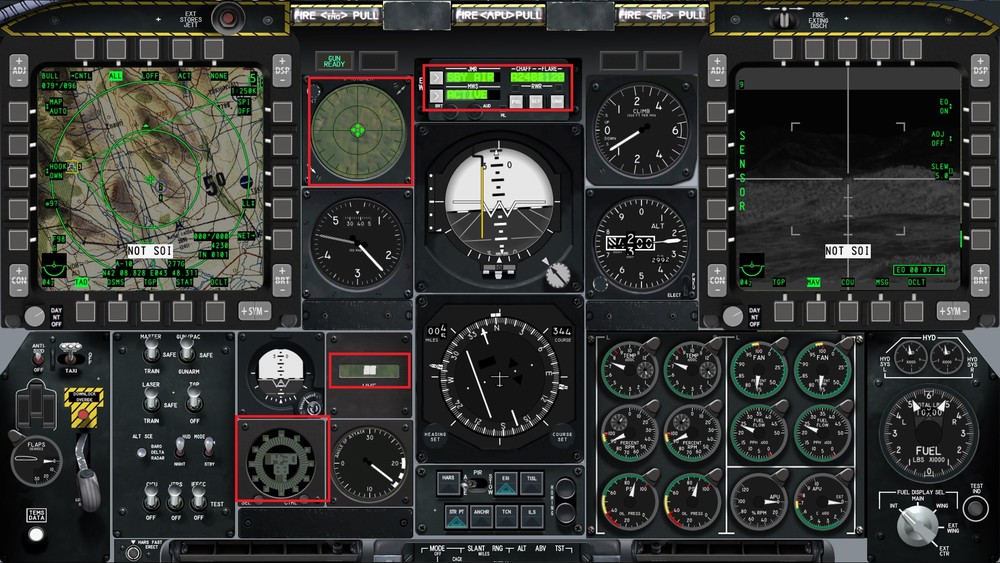Turn the right MFCD DAY/NT/OFF knob
This screenshot has width=1000, height=563.
point(732,316)
